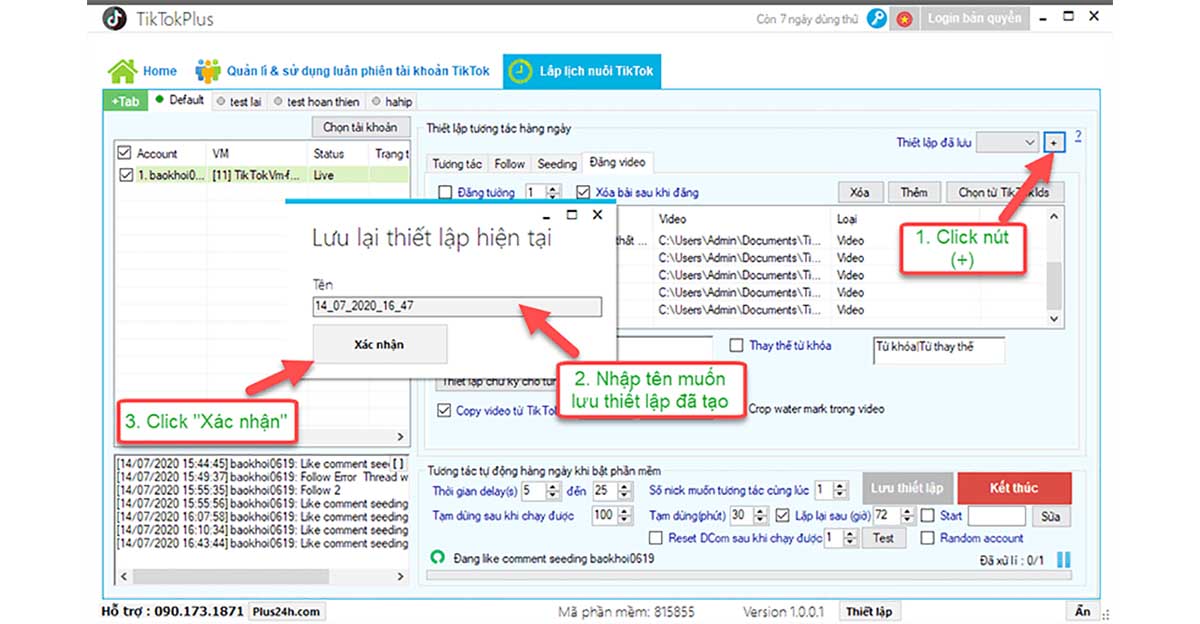Click the Từ khóa|Từ thay thế field
This screenshot has height=624, width=1200.
point(938,349)
